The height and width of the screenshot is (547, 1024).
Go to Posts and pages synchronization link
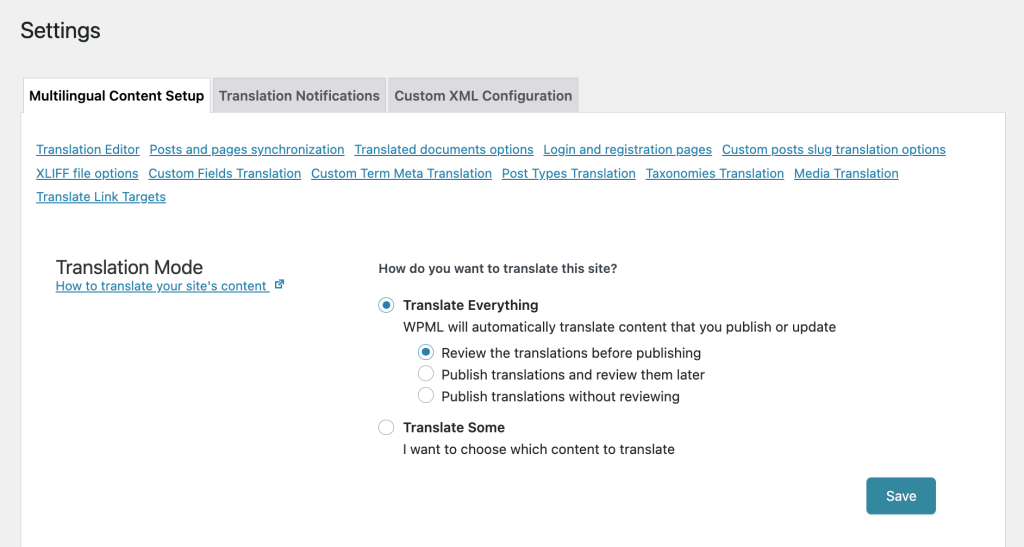[x=247, y=149]
